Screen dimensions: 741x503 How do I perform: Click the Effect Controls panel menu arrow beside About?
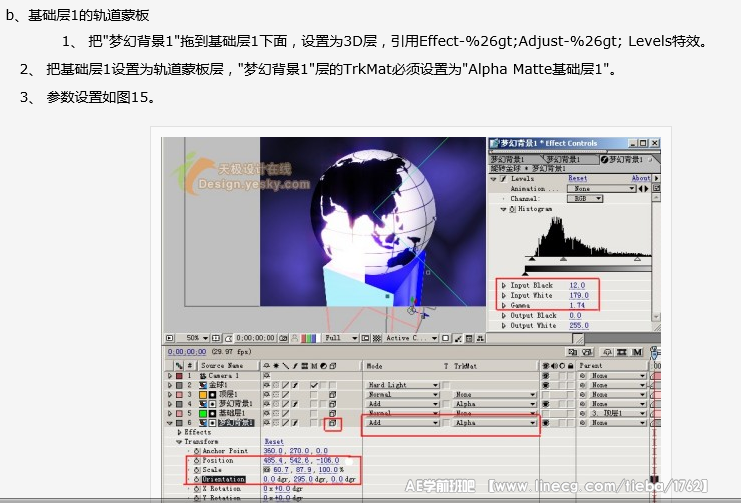click(656, 178)
